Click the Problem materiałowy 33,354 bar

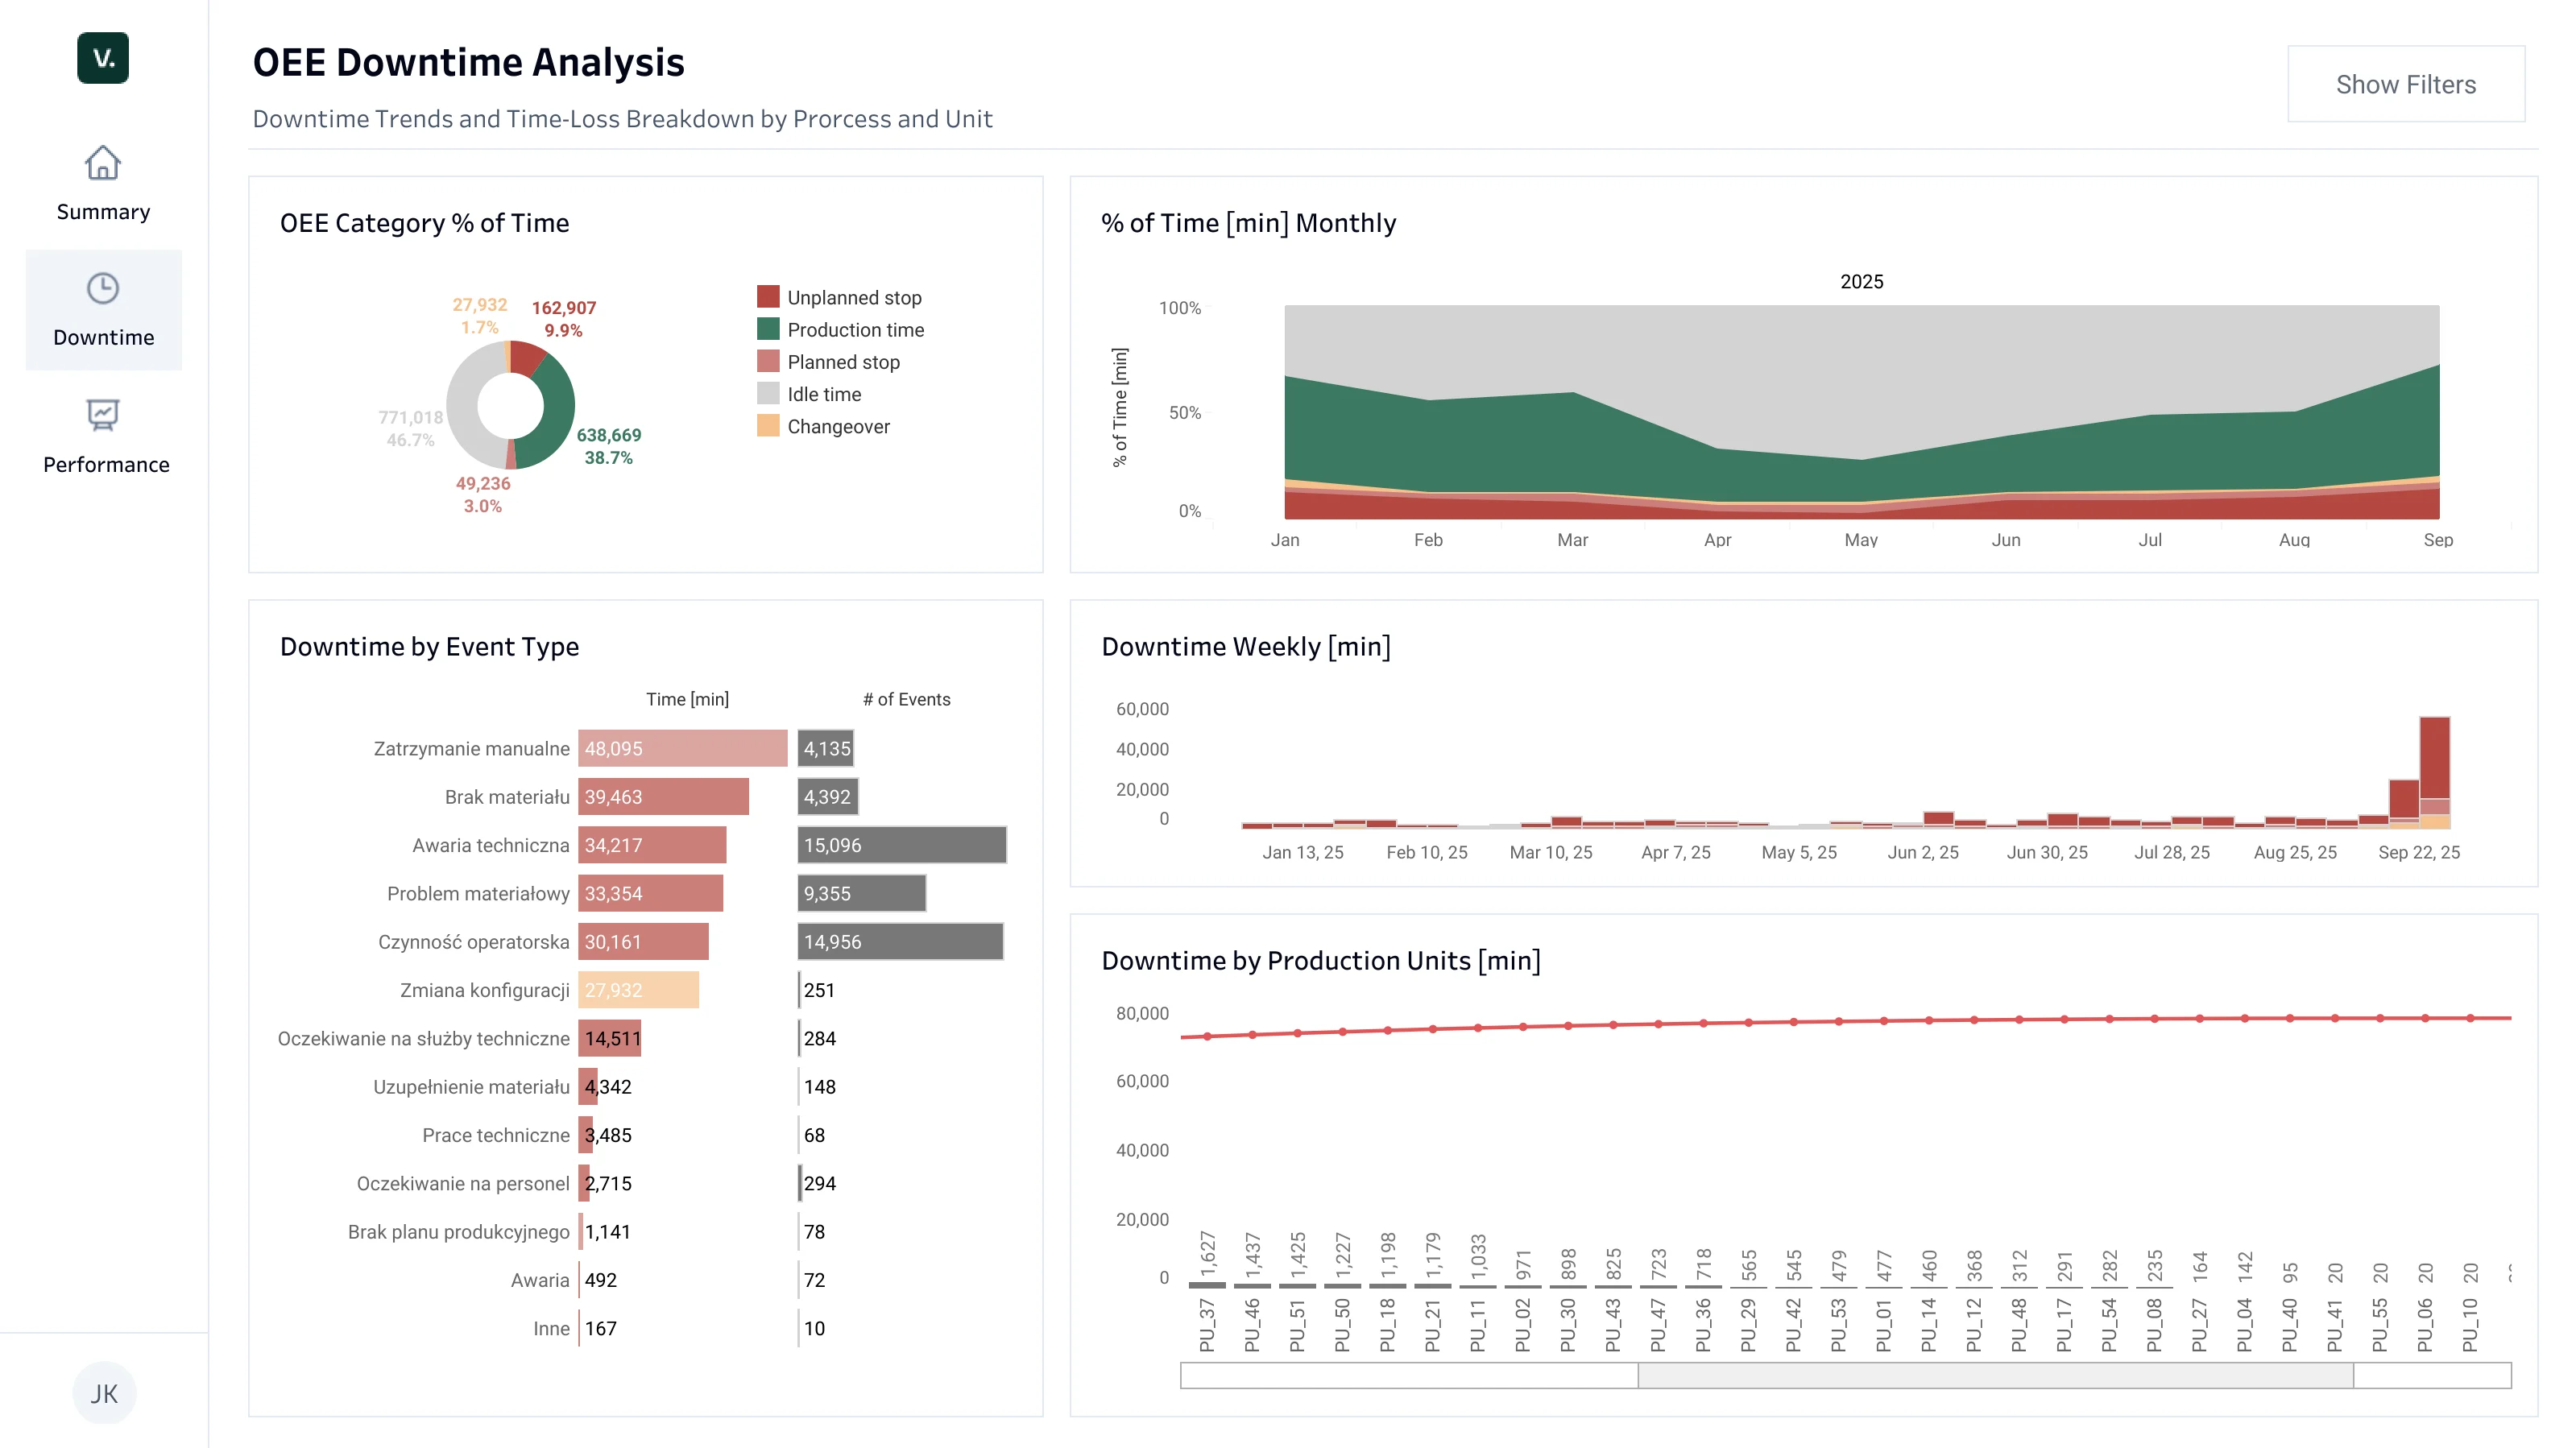coord(650,893)
